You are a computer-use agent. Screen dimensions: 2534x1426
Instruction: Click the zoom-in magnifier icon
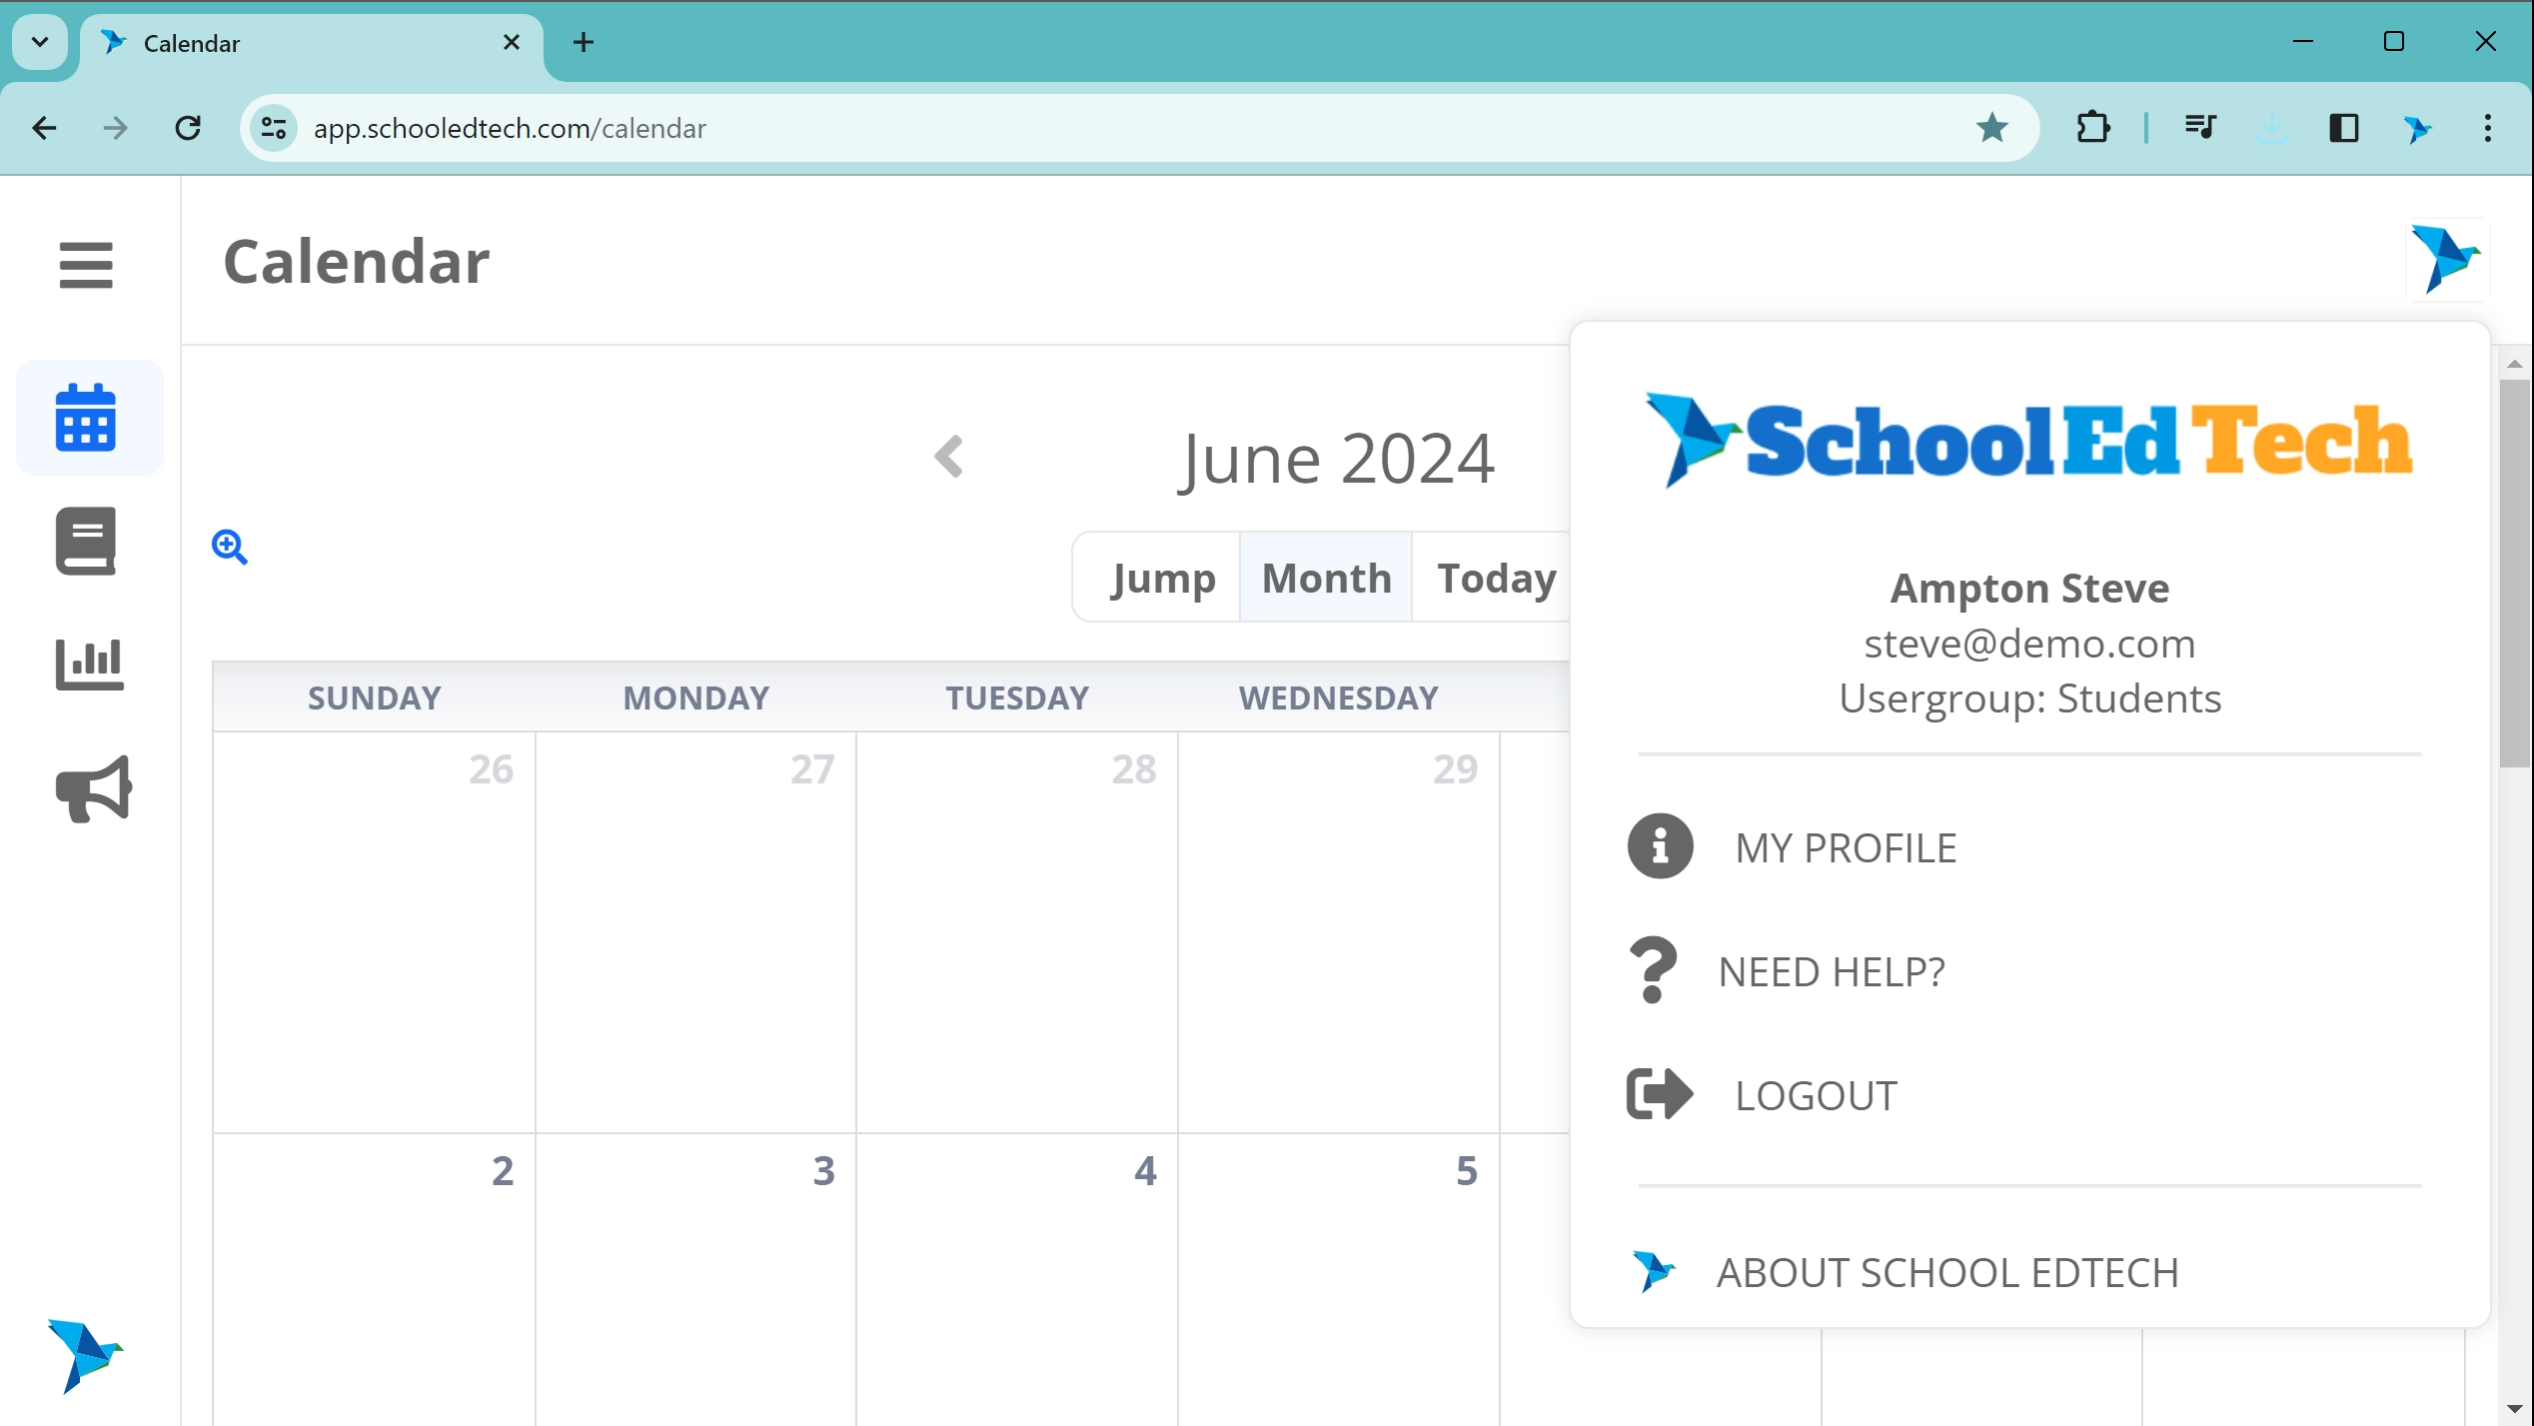(229, 547)
